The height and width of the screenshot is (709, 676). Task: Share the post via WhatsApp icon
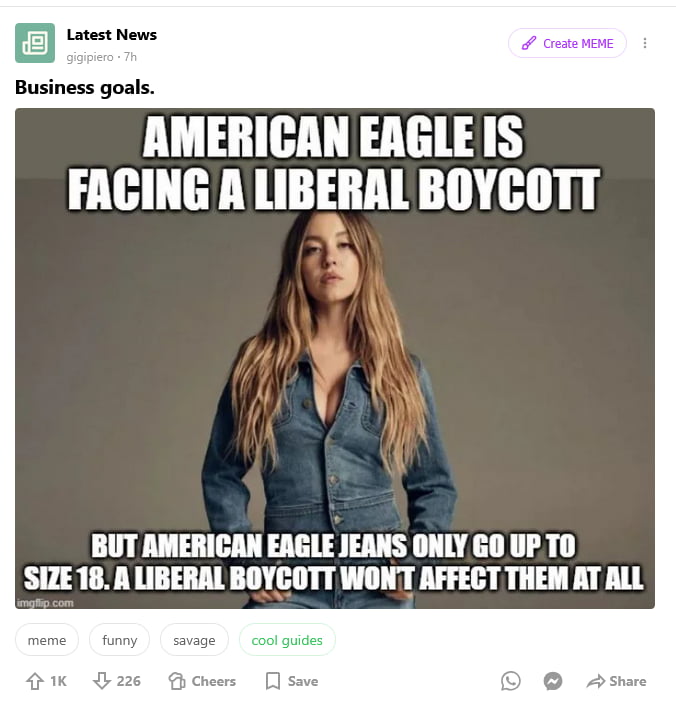[x=511, y=681]
